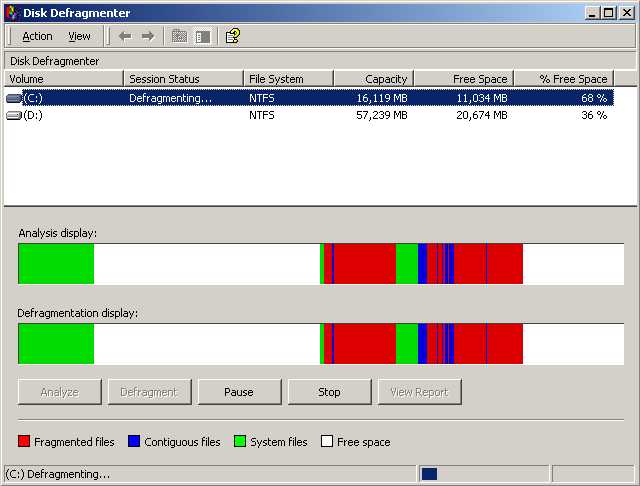Click the Pause button
The image size is (640, 486).
click(239, 392)
